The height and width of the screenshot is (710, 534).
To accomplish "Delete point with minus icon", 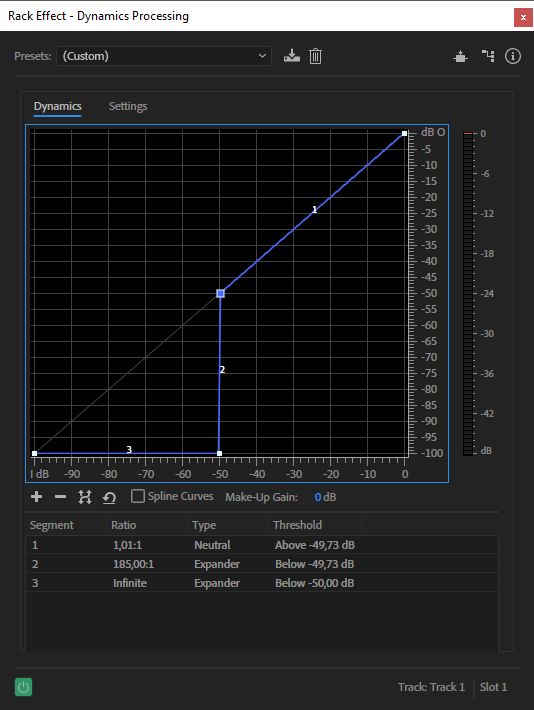I will [60, 497].
